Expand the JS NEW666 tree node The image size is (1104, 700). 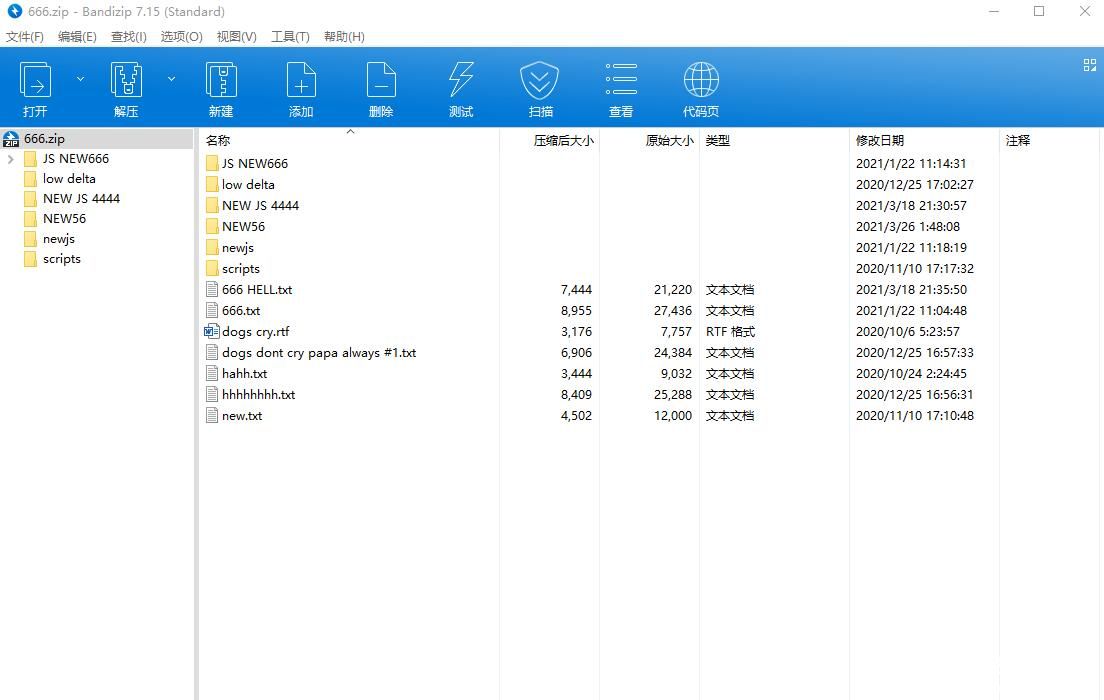pos(11,159)
